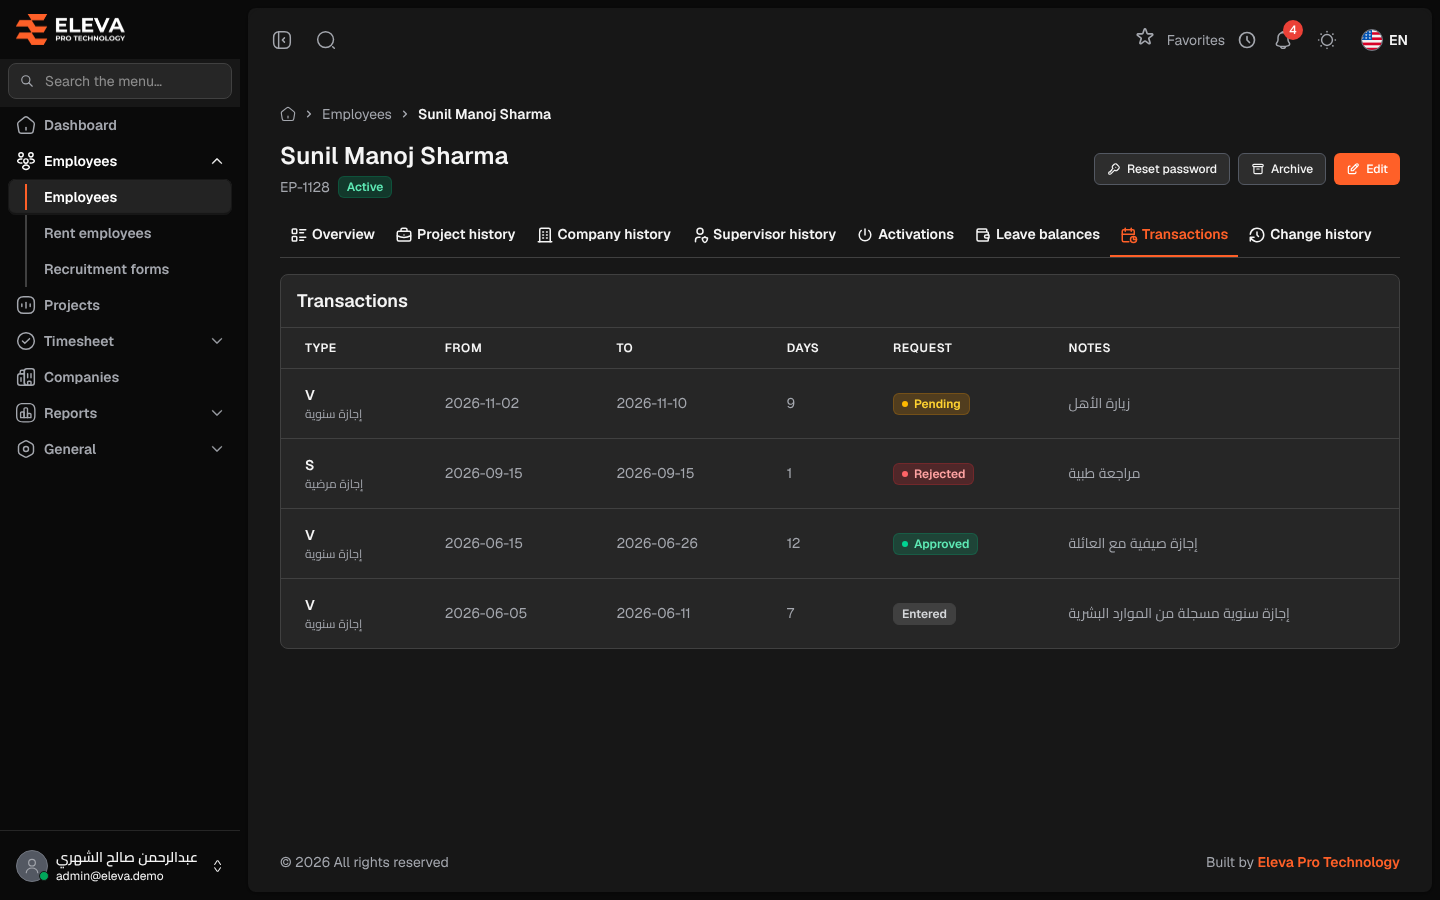Viewport: 1440px width, 900px height.
Task: Click the Favorites star icon
Action: (x=1145, y=38)
